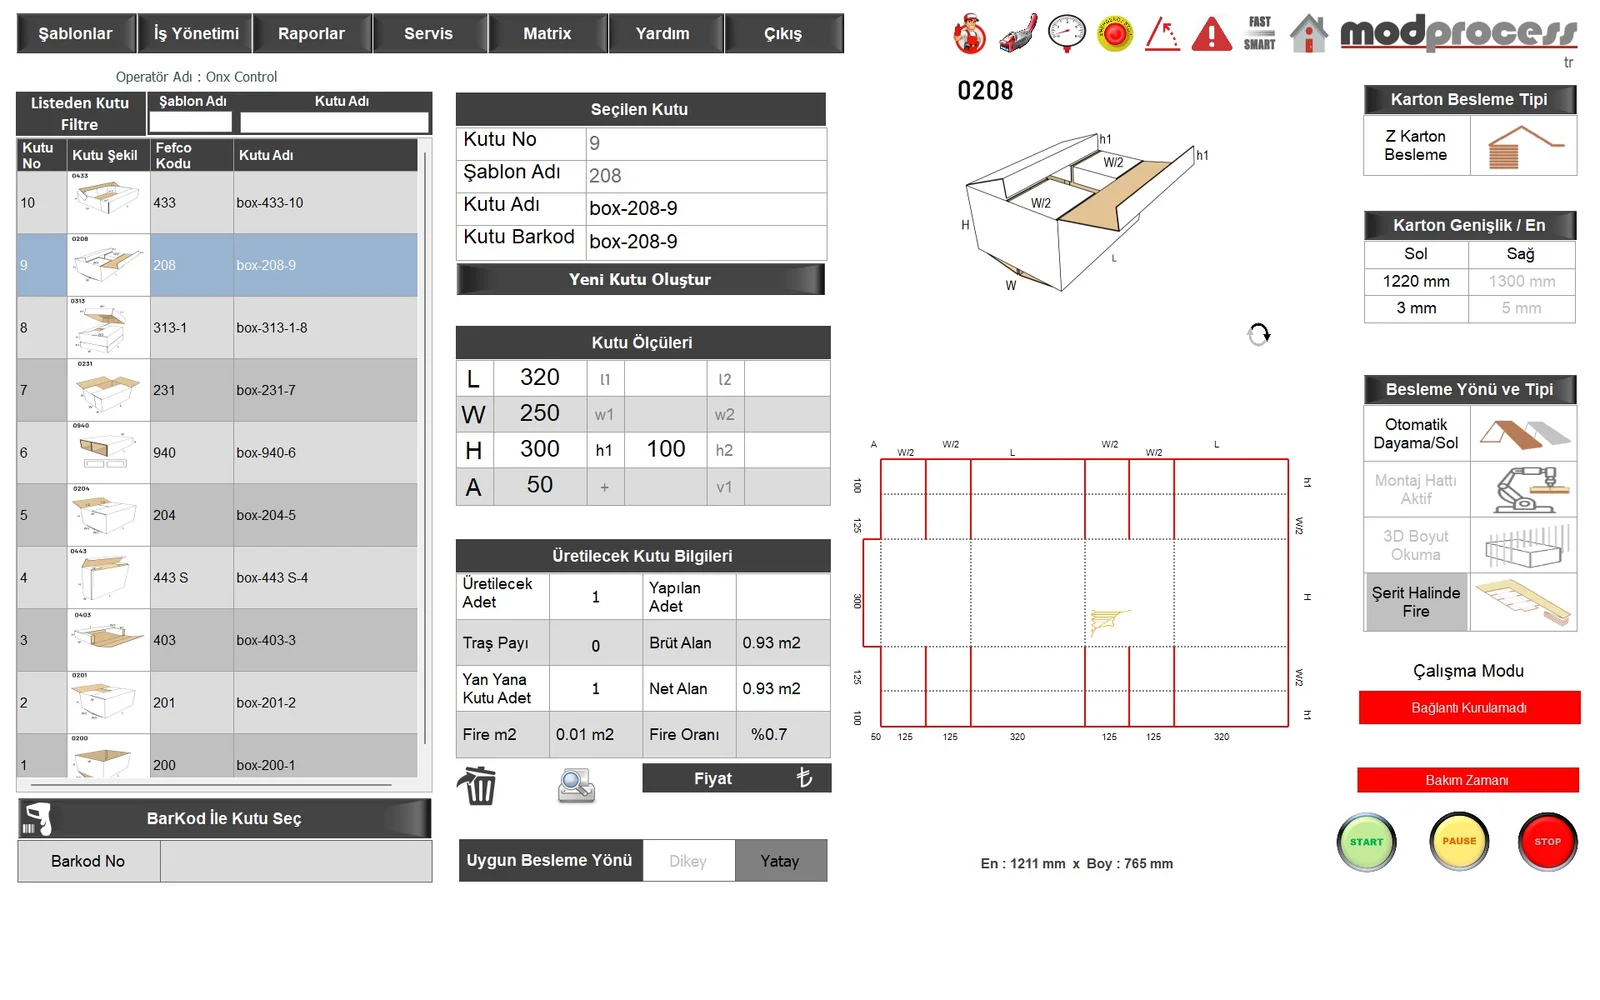The image size is (1600, 1000).
Task: Toggle Şerit Halinde Fire option
Action: (x=1415, y=602)
